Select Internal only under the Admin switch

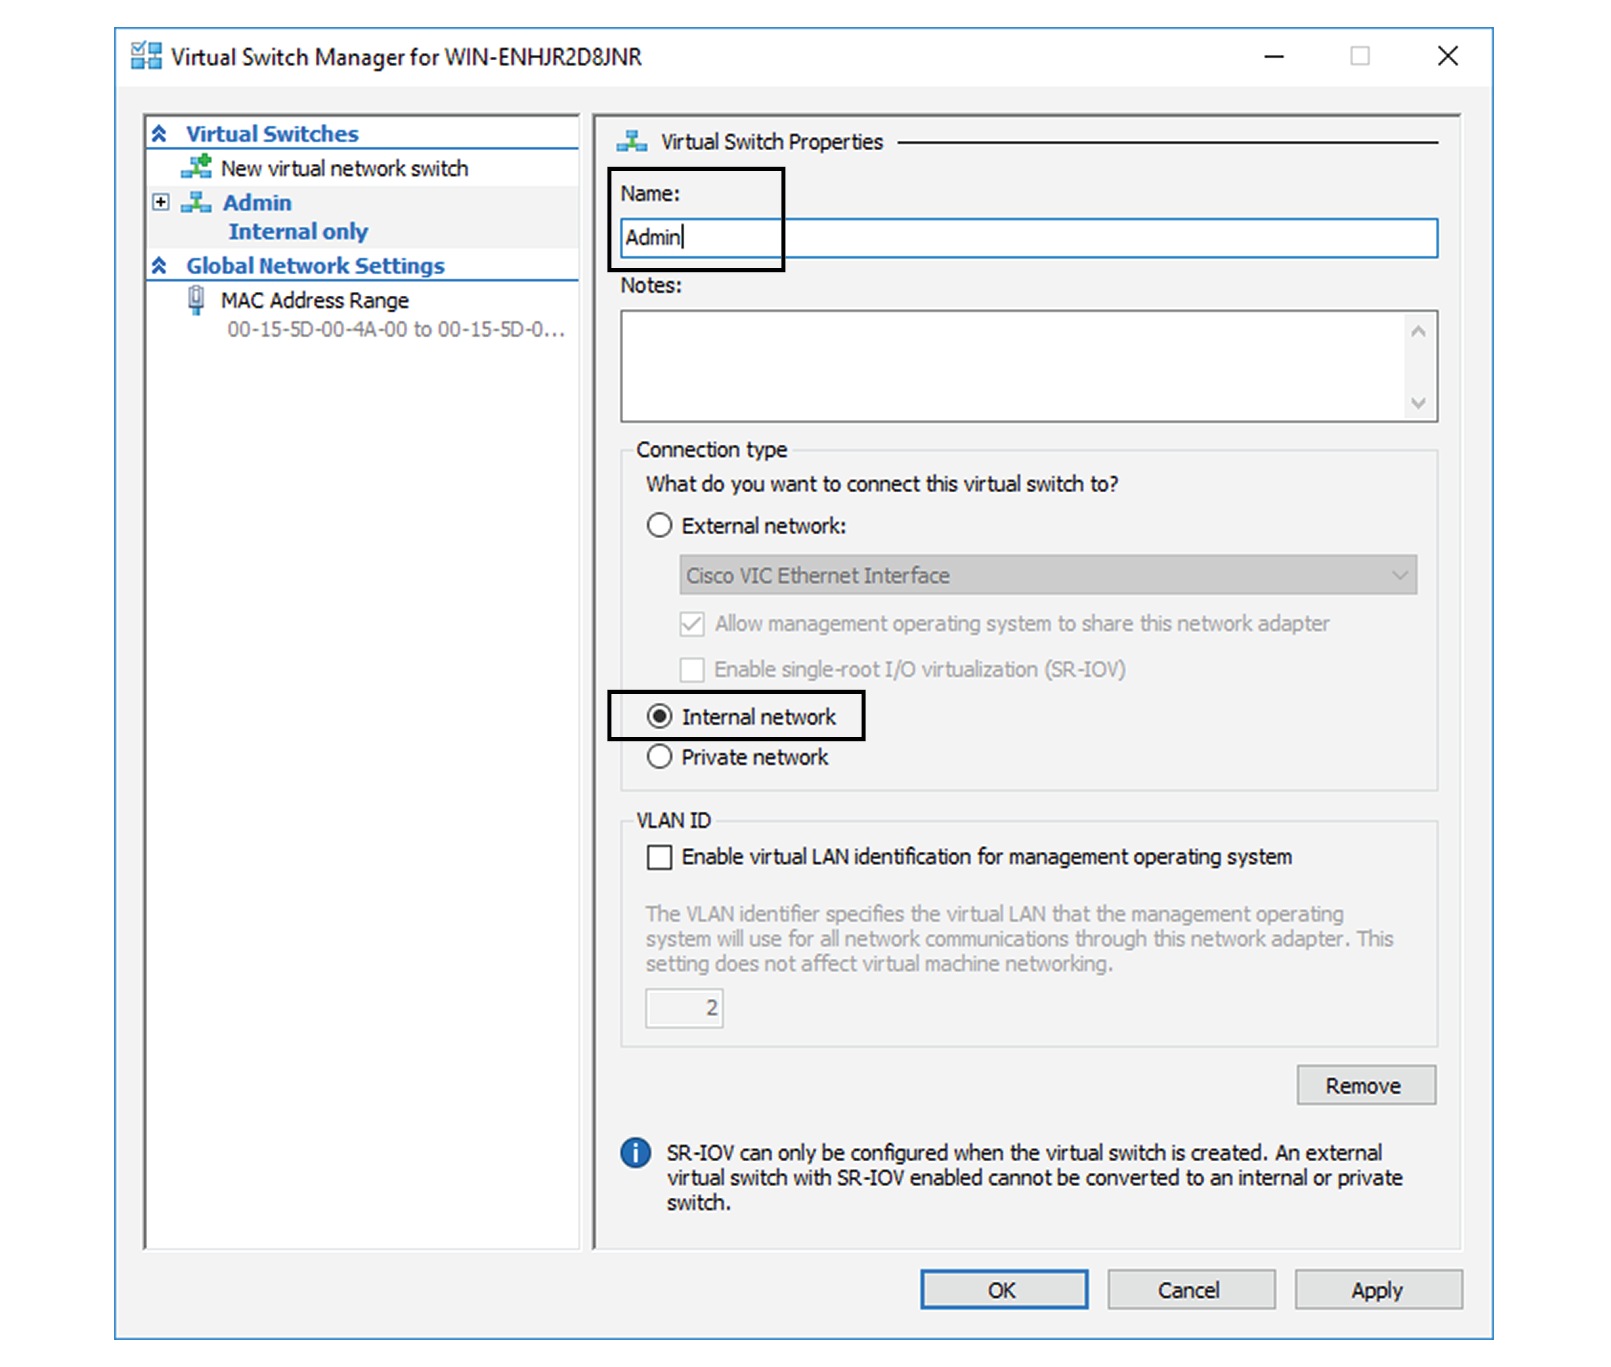(x=299, y=231)
